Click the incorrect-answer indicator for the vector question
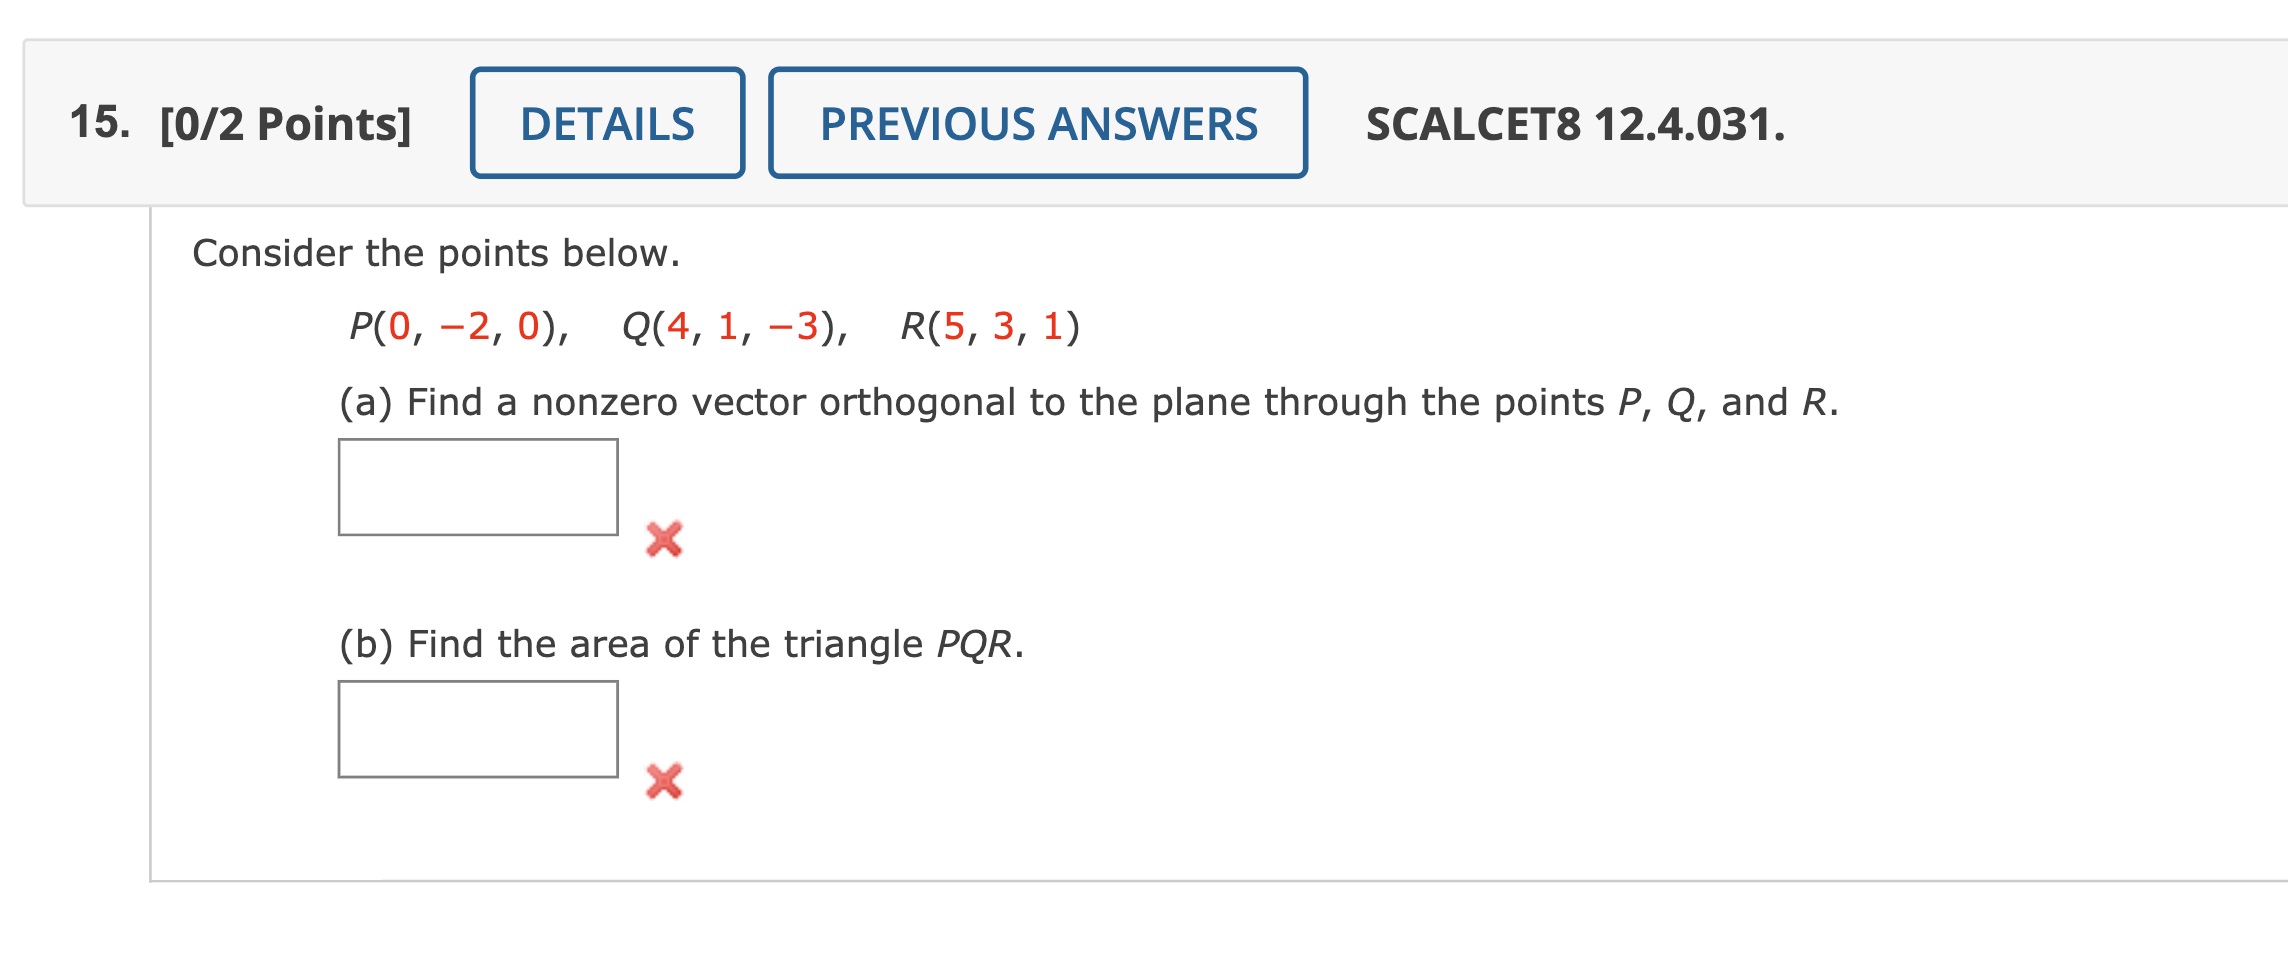The height and width of the screenshot is (980, 2288). 663,539
